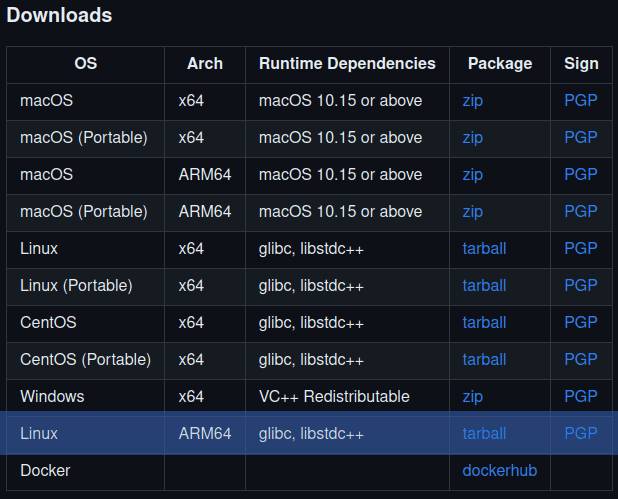This screenshot has width=618, height=499.
Task: Download the Linux x64 tarball
Action: 484,249
